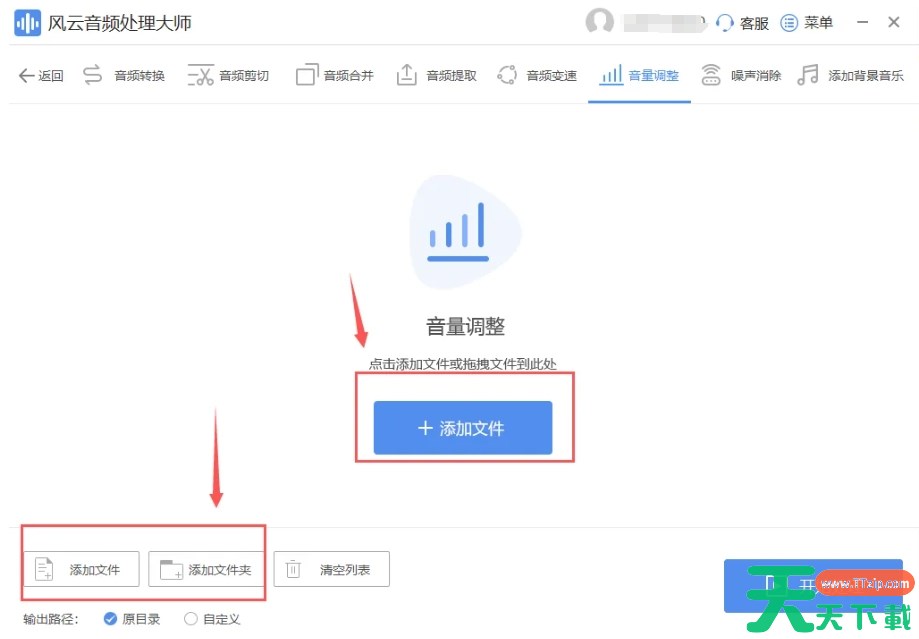Viewport: 919px width, 639px height.
Task: Click the 返回 text link
Action: click(x=51, y=76)
